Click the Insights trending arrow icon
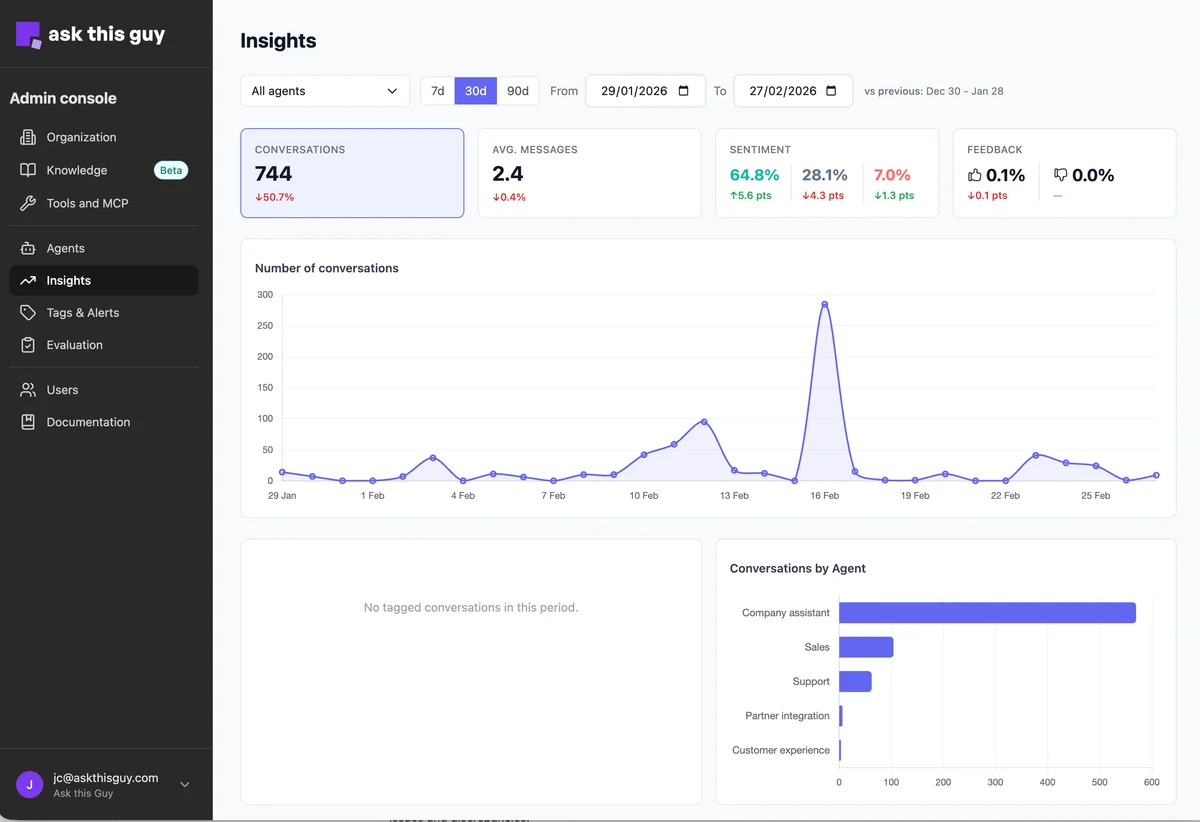Viewport: 1200px width, 822px height. tap(28, 281)
